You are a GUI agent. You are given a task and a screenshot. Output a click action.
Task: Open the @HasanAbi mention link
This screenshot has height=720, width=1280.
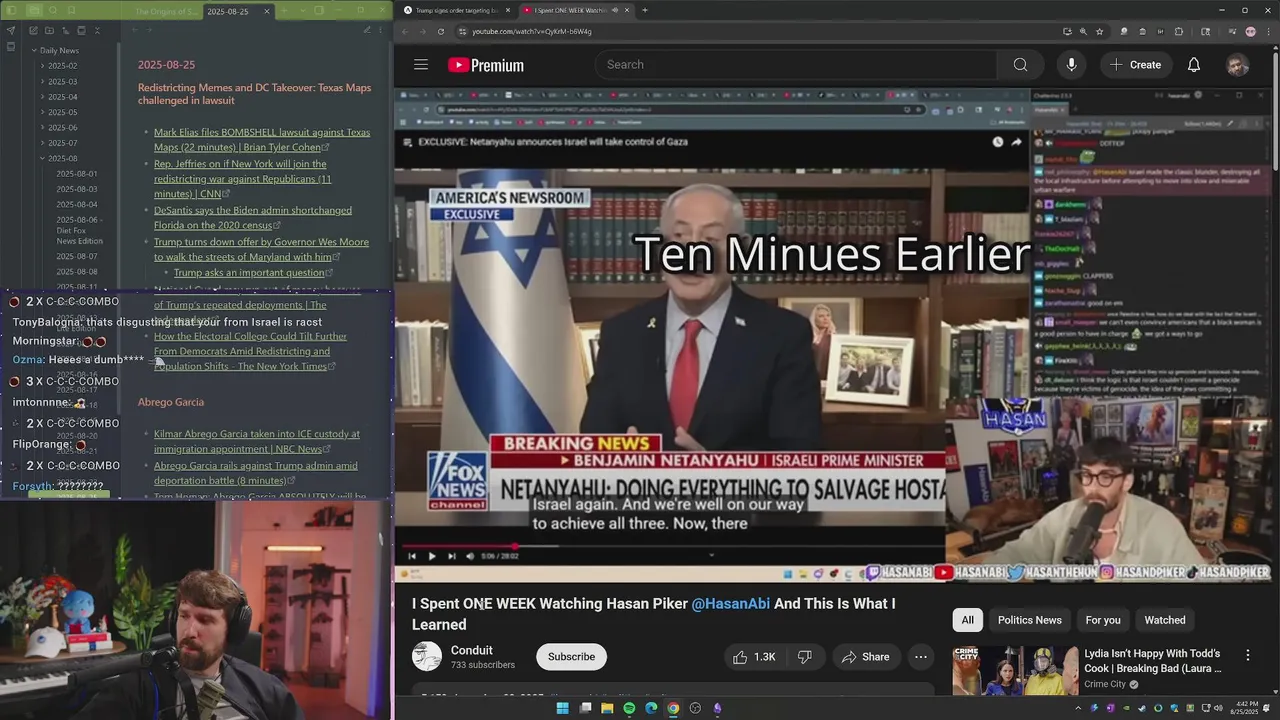tap(731, 604)
